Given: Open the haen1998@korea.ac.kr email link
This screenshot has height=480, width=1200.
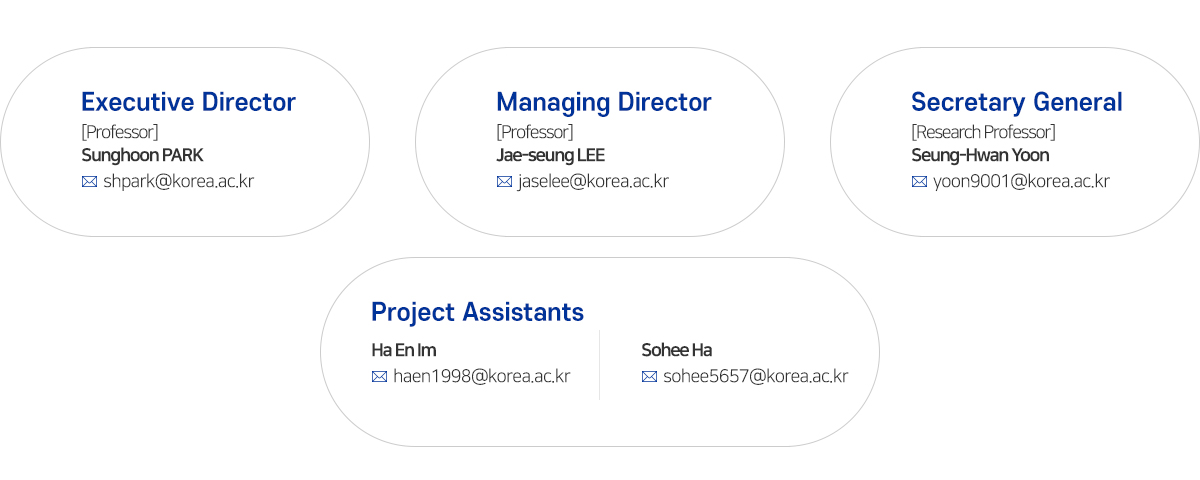Looking at the screenshot, I should click(x=481, y=377).
